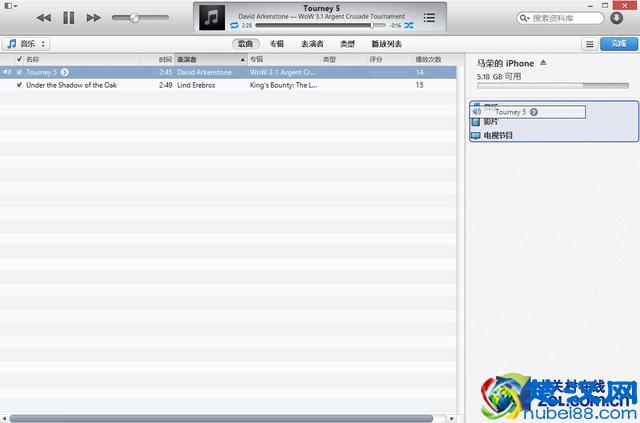Click the blue 完成 button
The width and height of the screenshot is (640, 423).
coord(619,44)
